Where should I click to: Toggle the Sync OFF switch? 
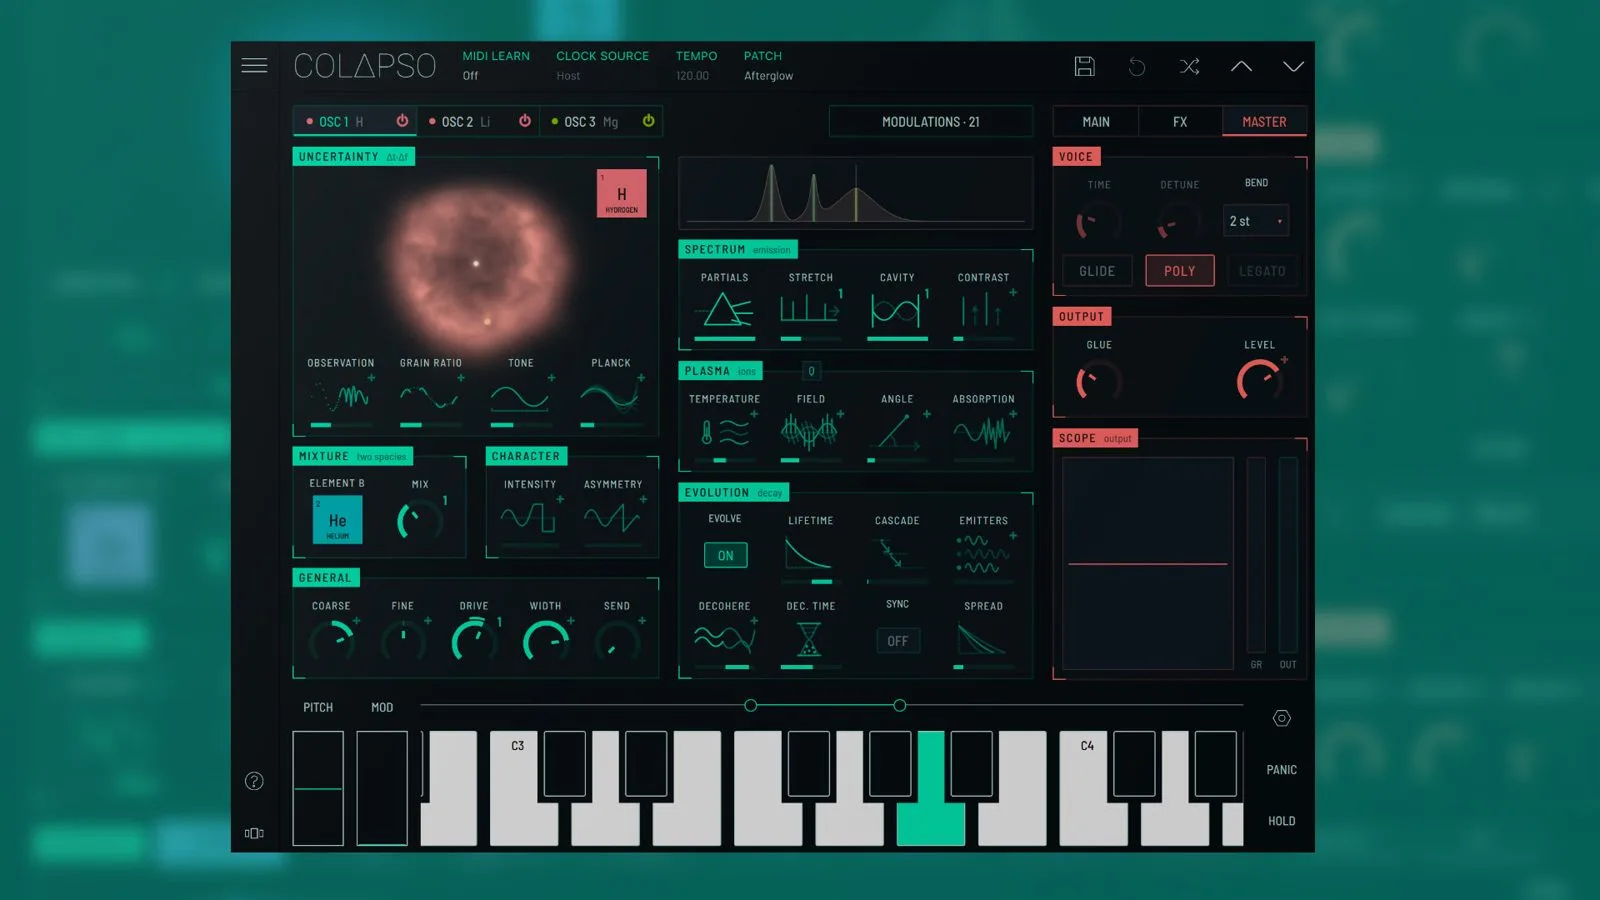(x=897, y=641)
